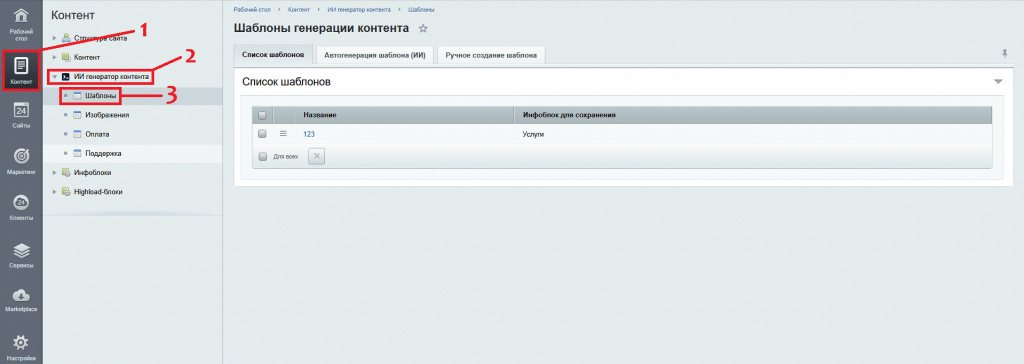Click ИИ генератор контента breadcrumb link

pyautogui.click(x=359, y=10)
